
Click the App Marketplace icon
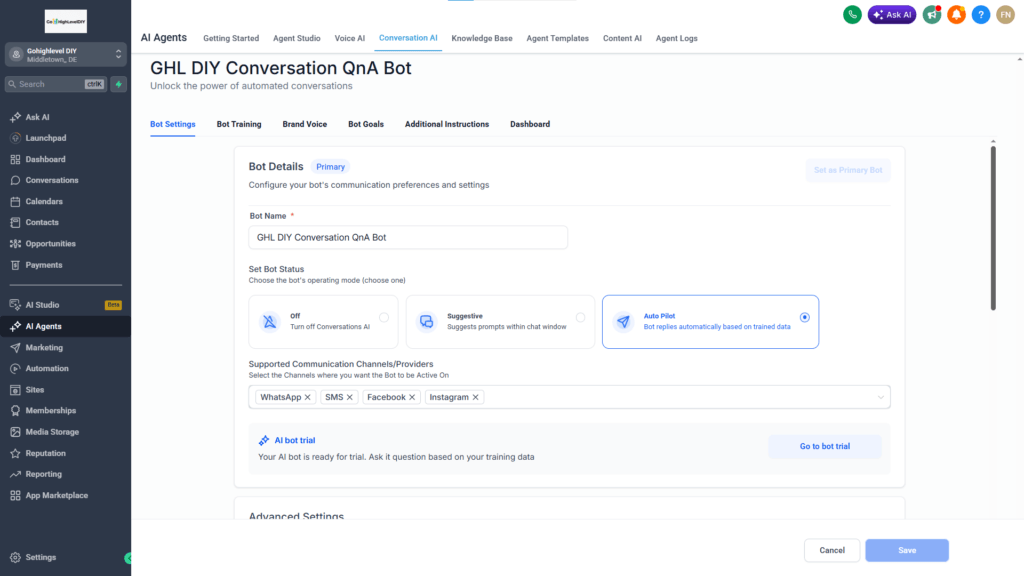point(16,496)
